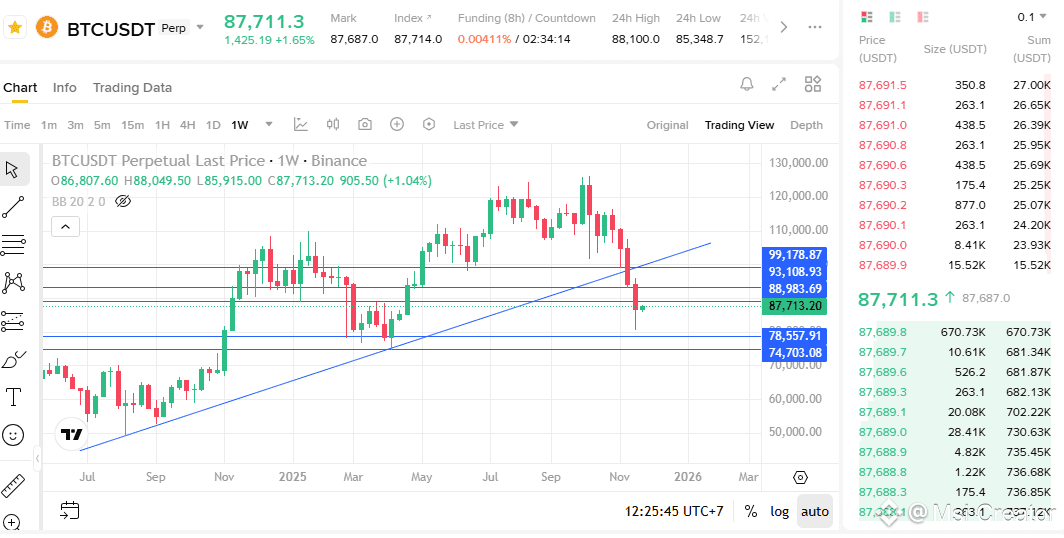Image resolution: width=1064 pixels, height=538 pixels.
Task: Select the horizontal lines Fibonacci tool
Action: pos(14,245)
